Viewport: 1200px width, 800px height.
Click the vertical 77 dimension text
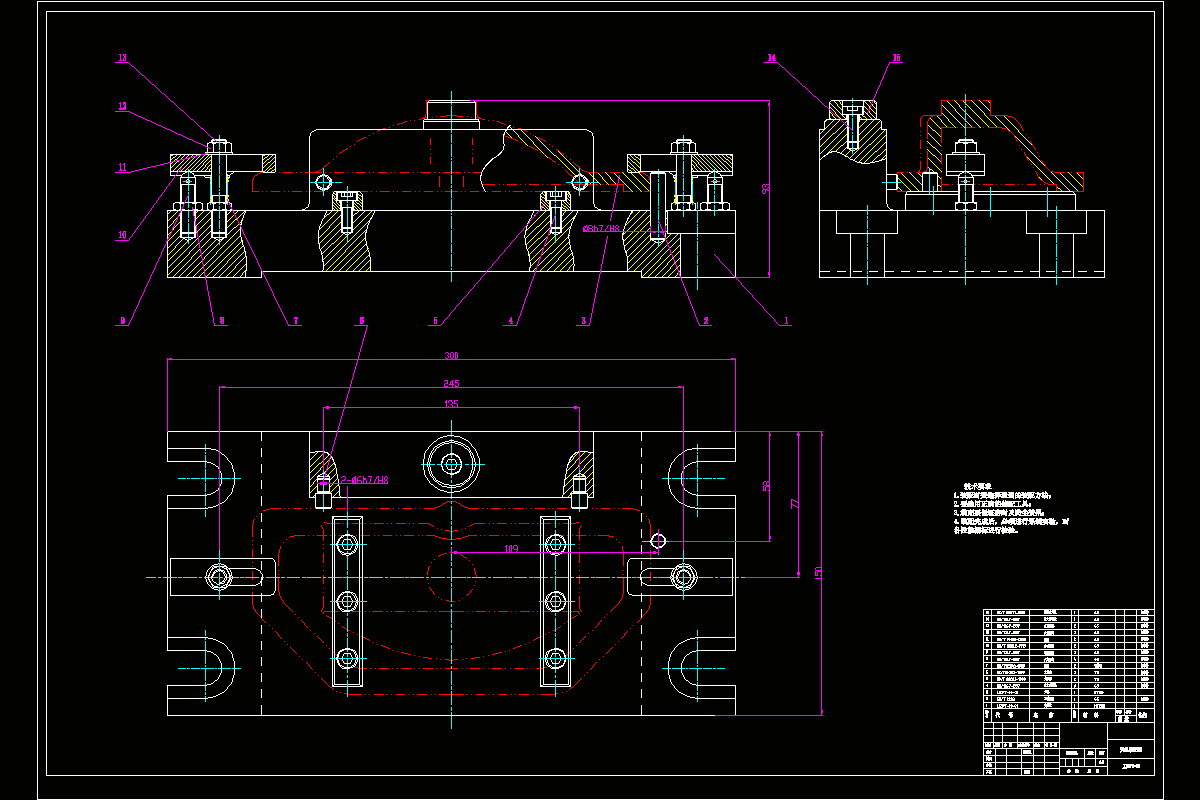pyautogui.click(x=795, y=506)
